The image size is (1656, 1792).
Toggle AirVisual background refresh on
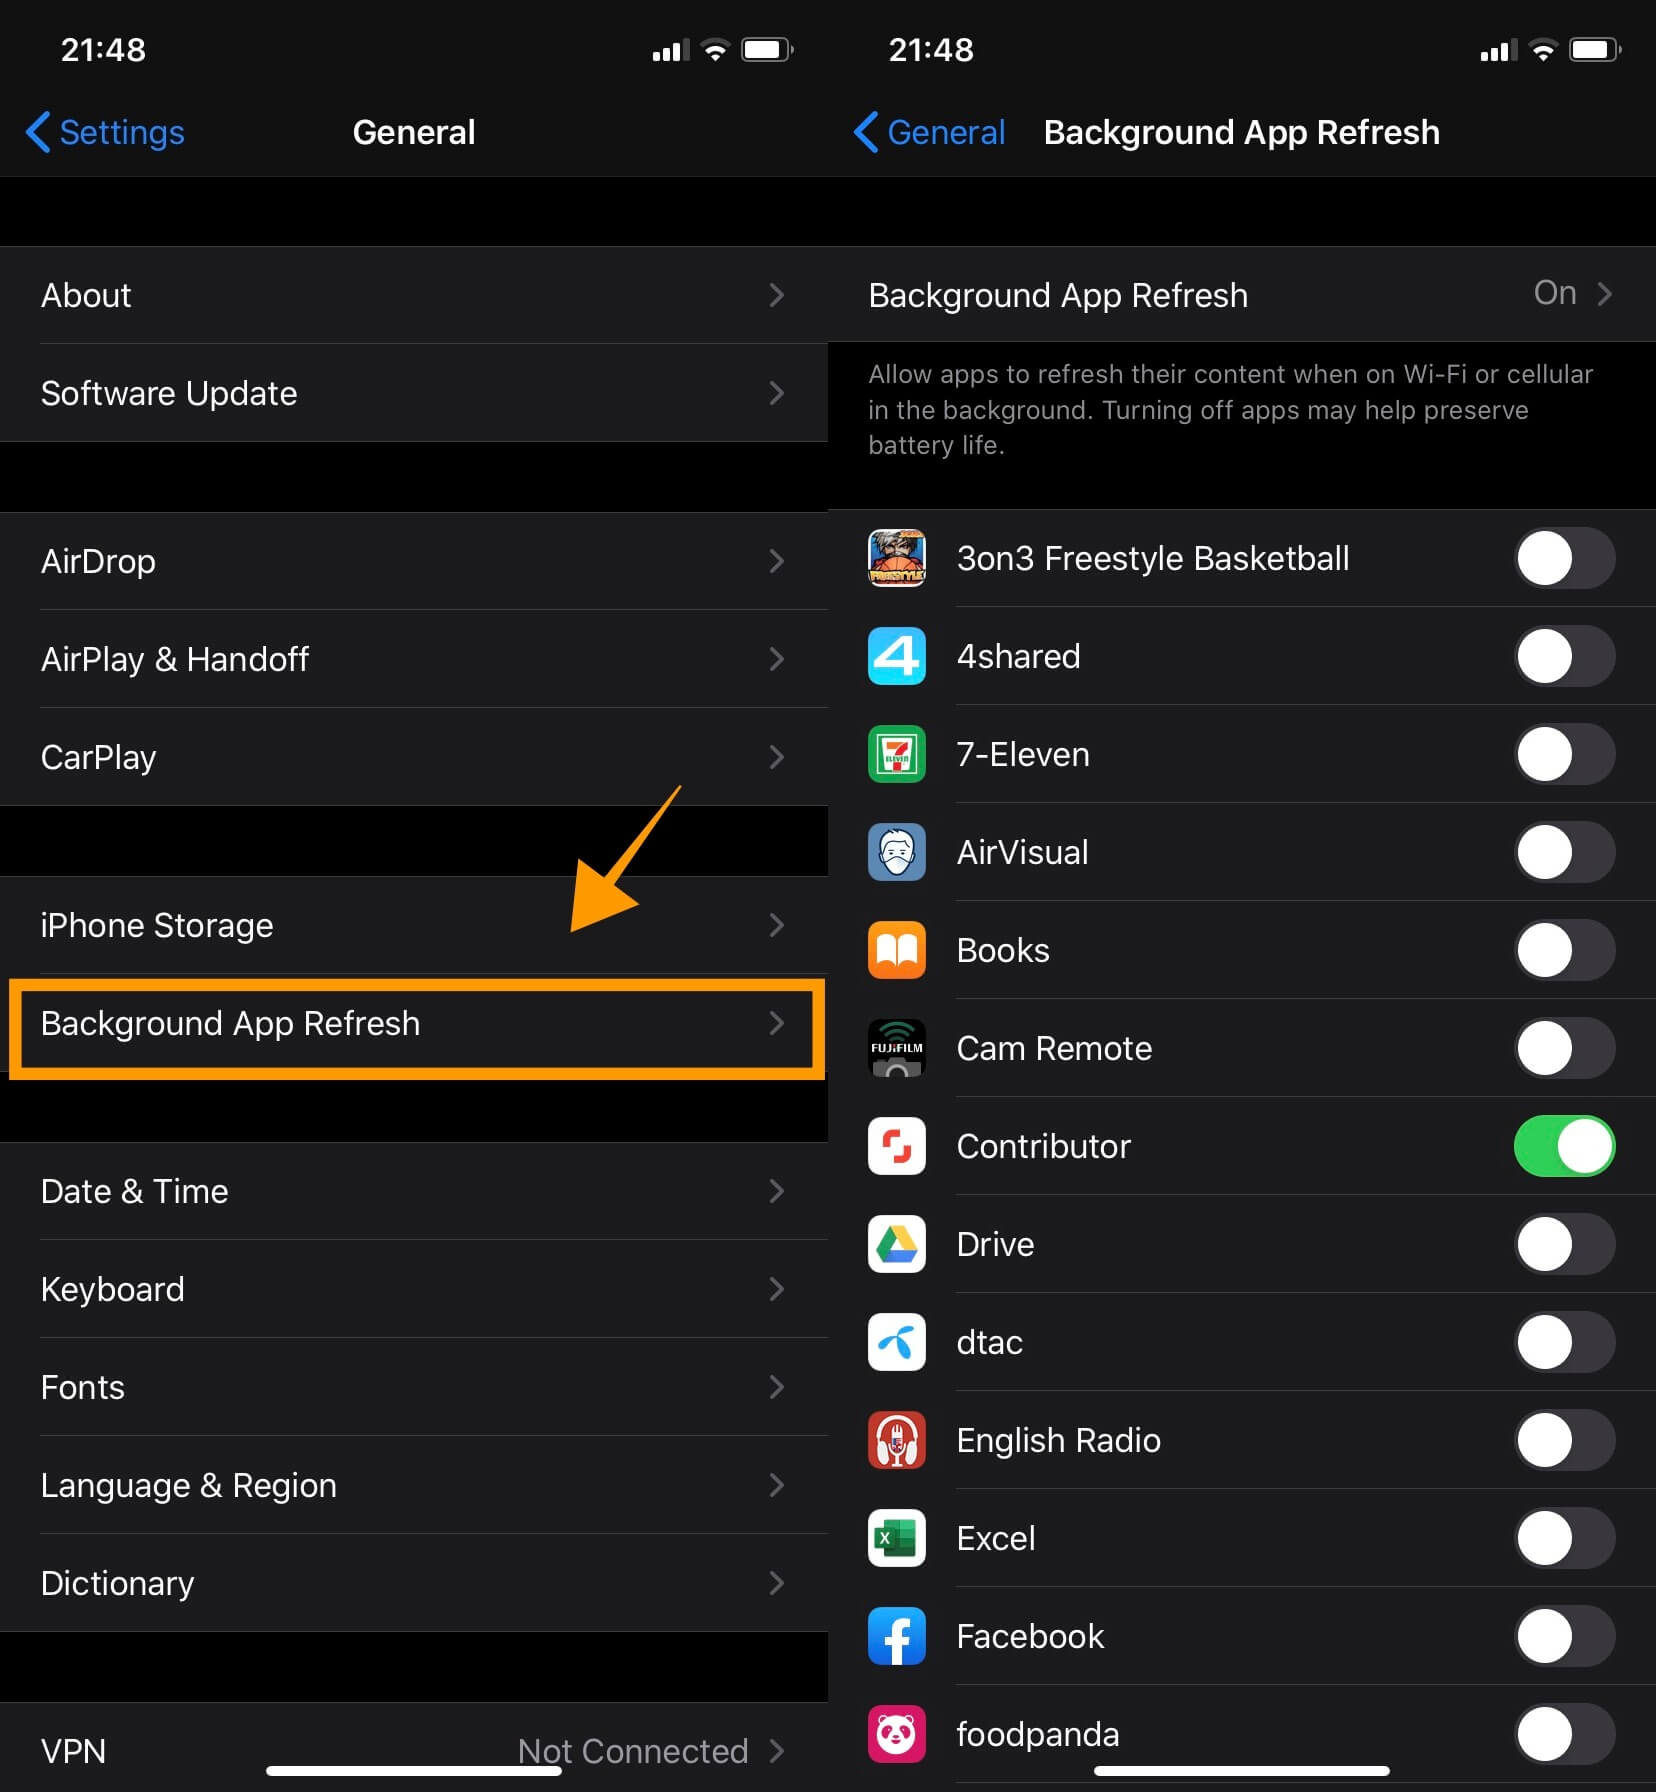[x=1564, y=852]
